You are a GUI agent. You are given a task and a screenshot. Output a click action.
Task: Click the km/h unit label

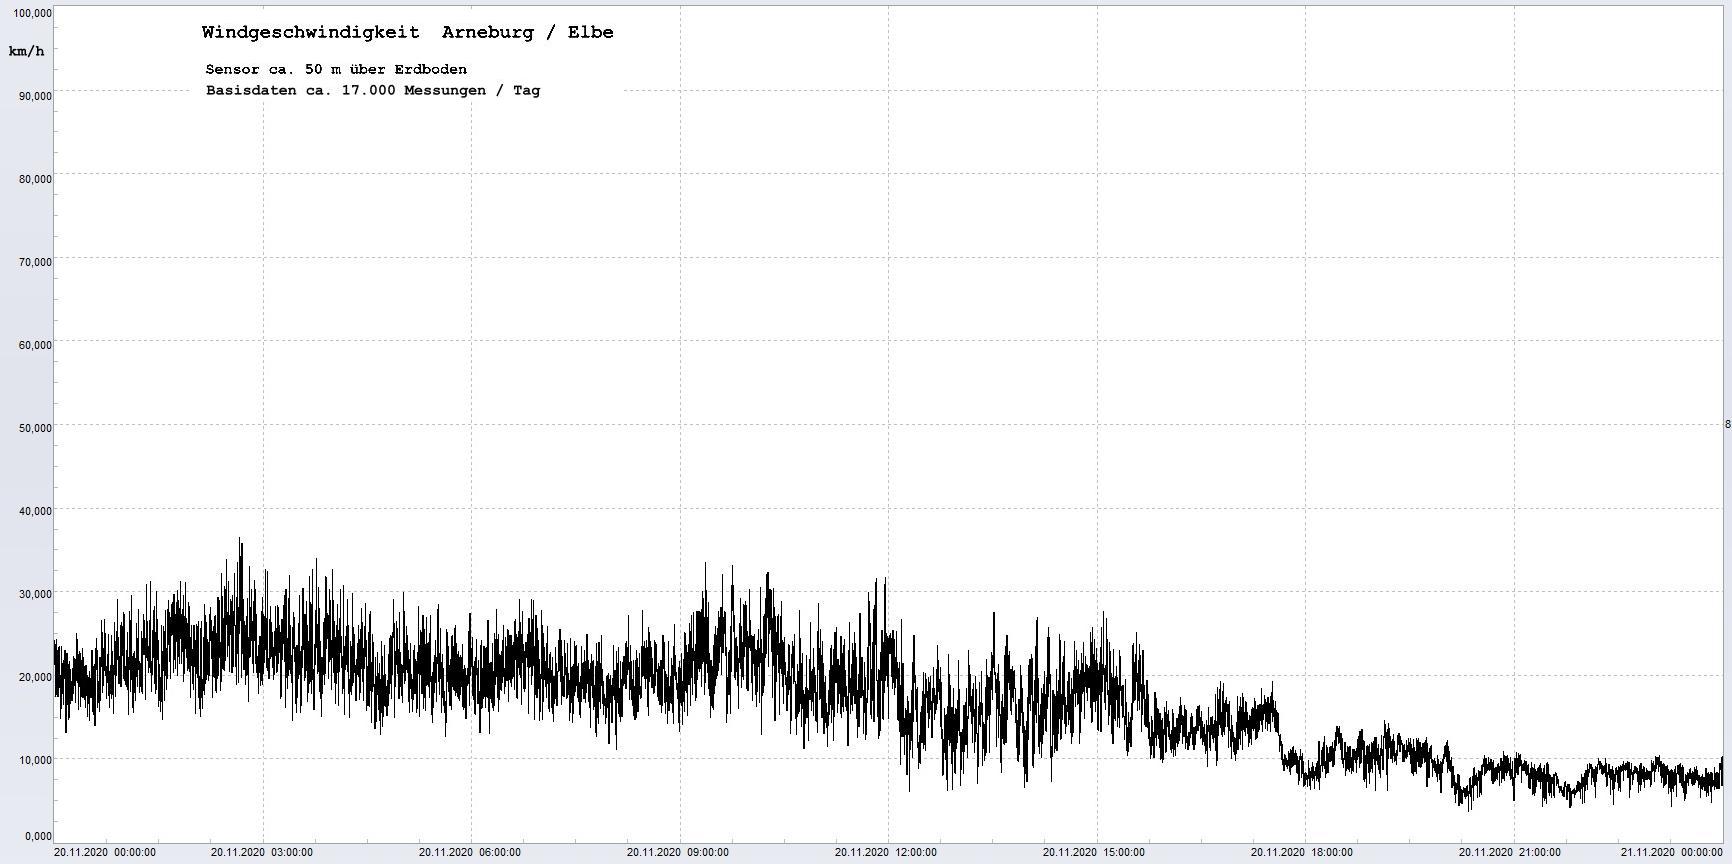point(26,51)
